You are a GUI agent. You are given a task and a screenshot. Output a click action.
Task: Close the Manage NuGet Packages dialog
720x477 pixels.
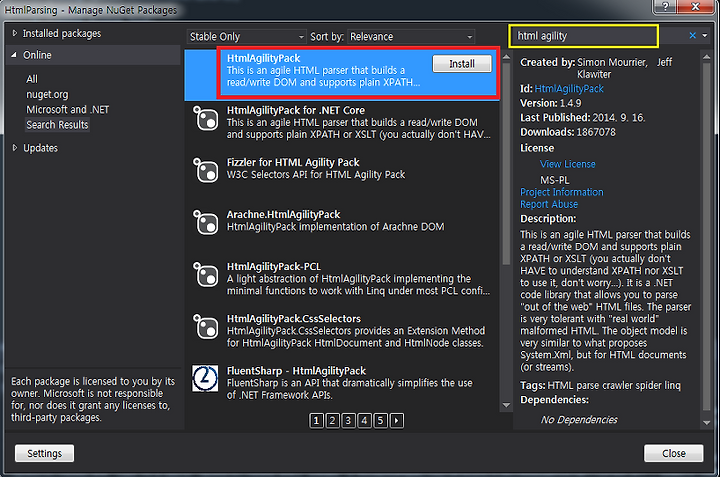click(674, 453)
